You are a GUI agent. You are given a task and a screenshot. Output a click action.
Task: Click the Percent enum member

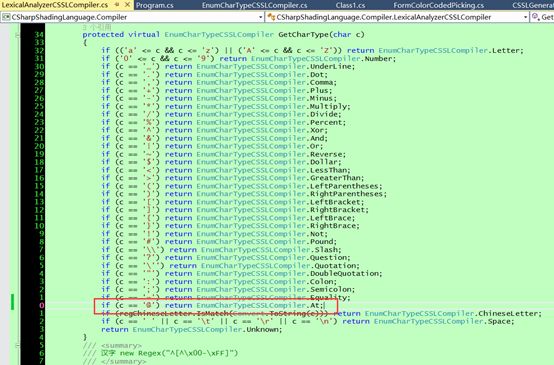(326, 122)
